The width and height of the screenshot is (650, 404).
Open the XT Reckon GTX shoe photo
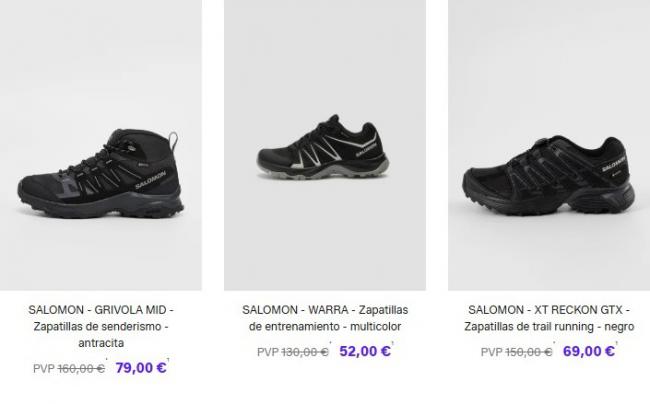[549, 145]
